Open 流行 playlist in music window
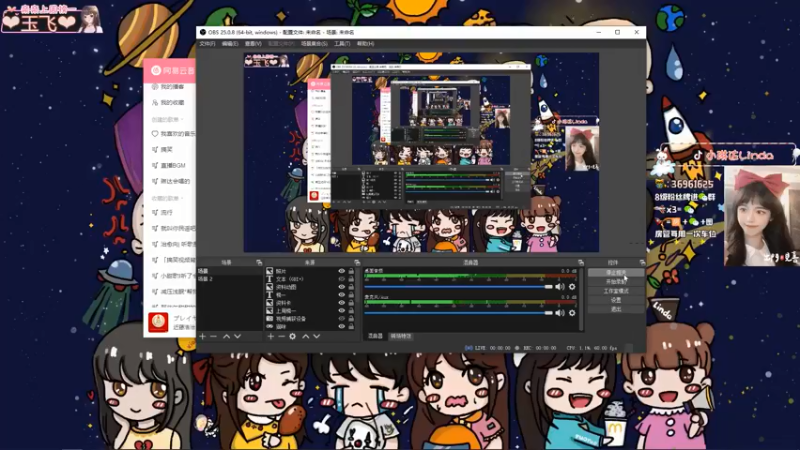The width and height of the screenshot is (800, 450). click(166, 212)
